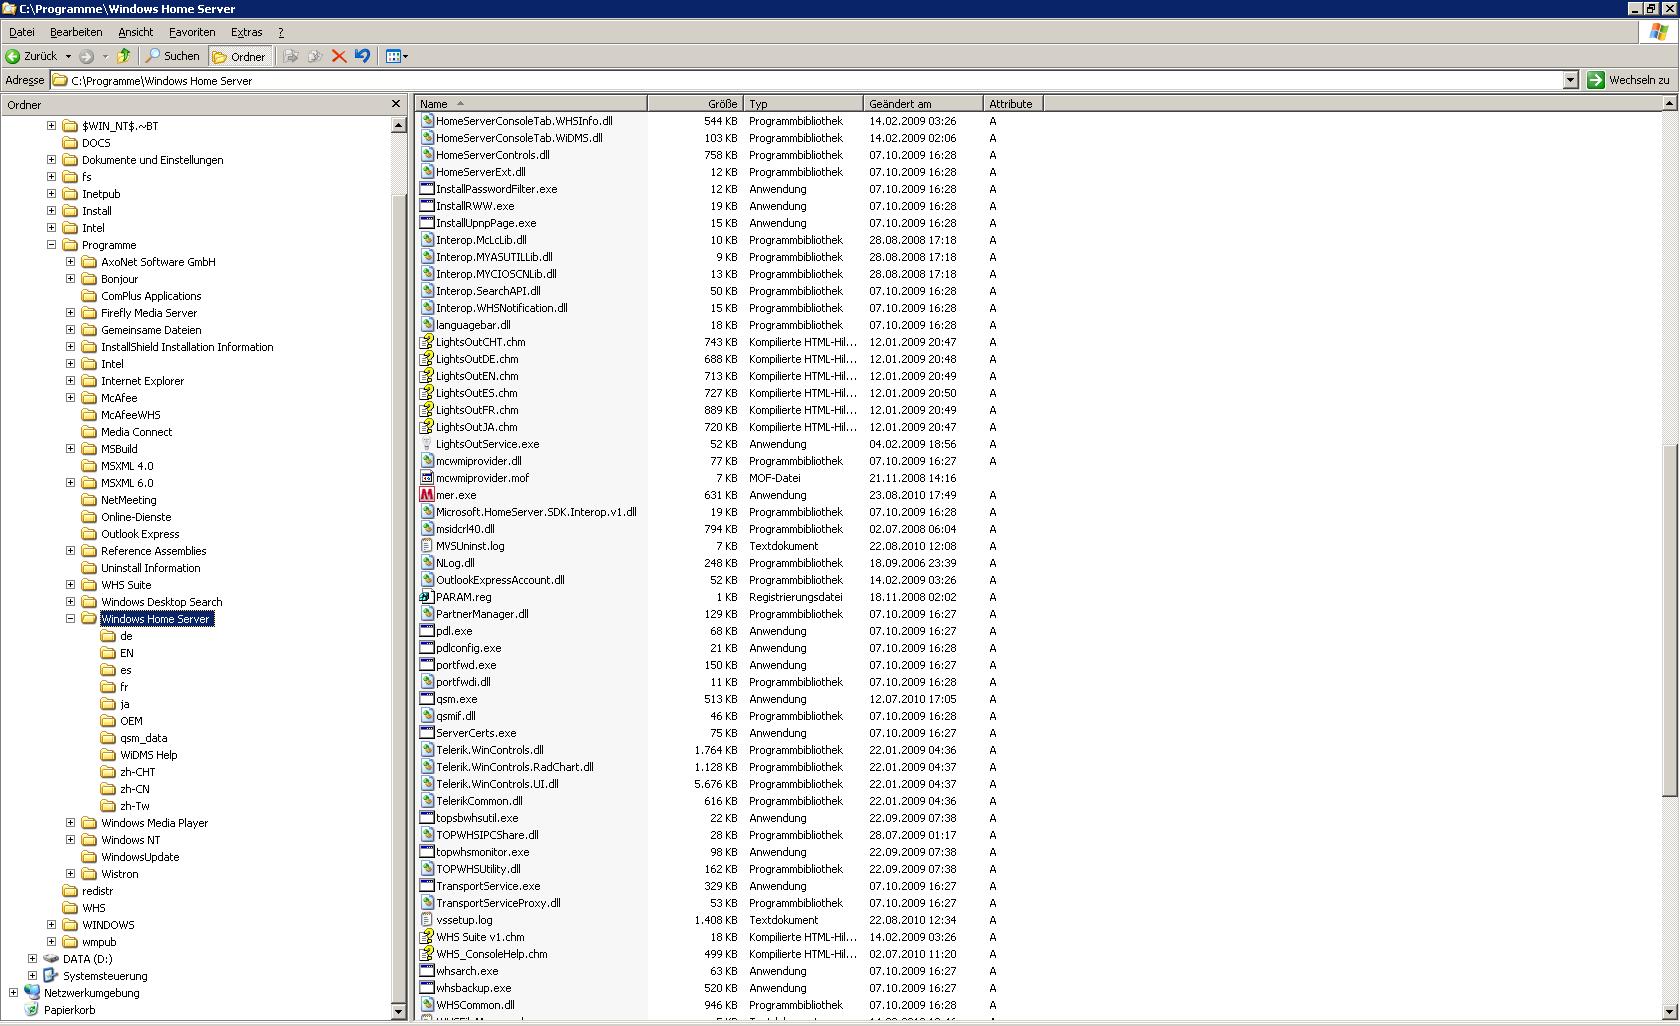Expand the Firefly Media Server node
Screen dimensions: 1680x1026
click(71, 313)
